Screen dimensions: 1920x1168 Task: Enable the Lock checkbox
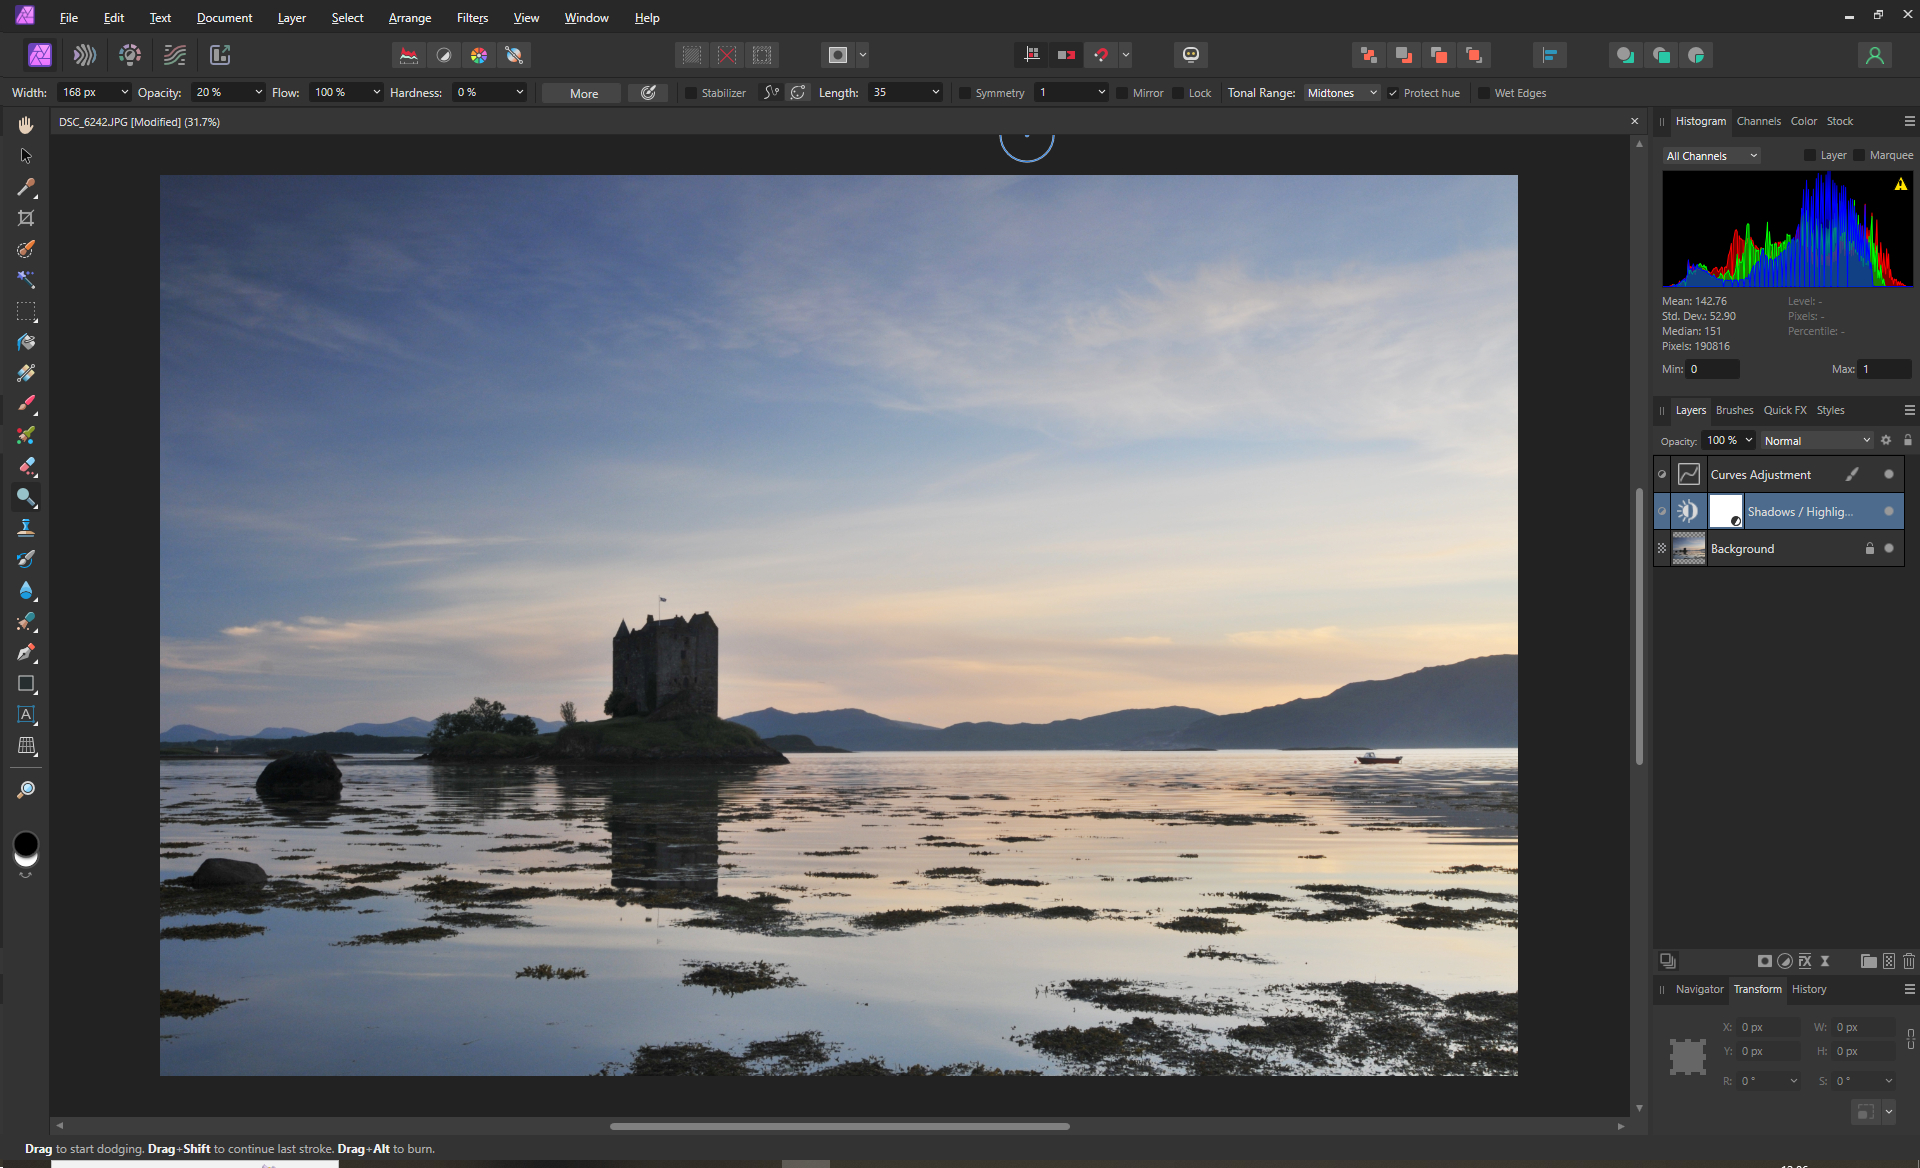[1178, 93]
